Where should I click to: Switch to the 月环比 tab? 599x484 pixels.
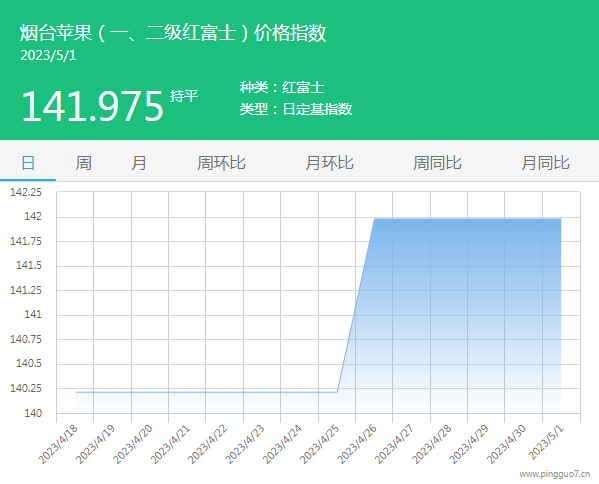[x=329, y=163]
